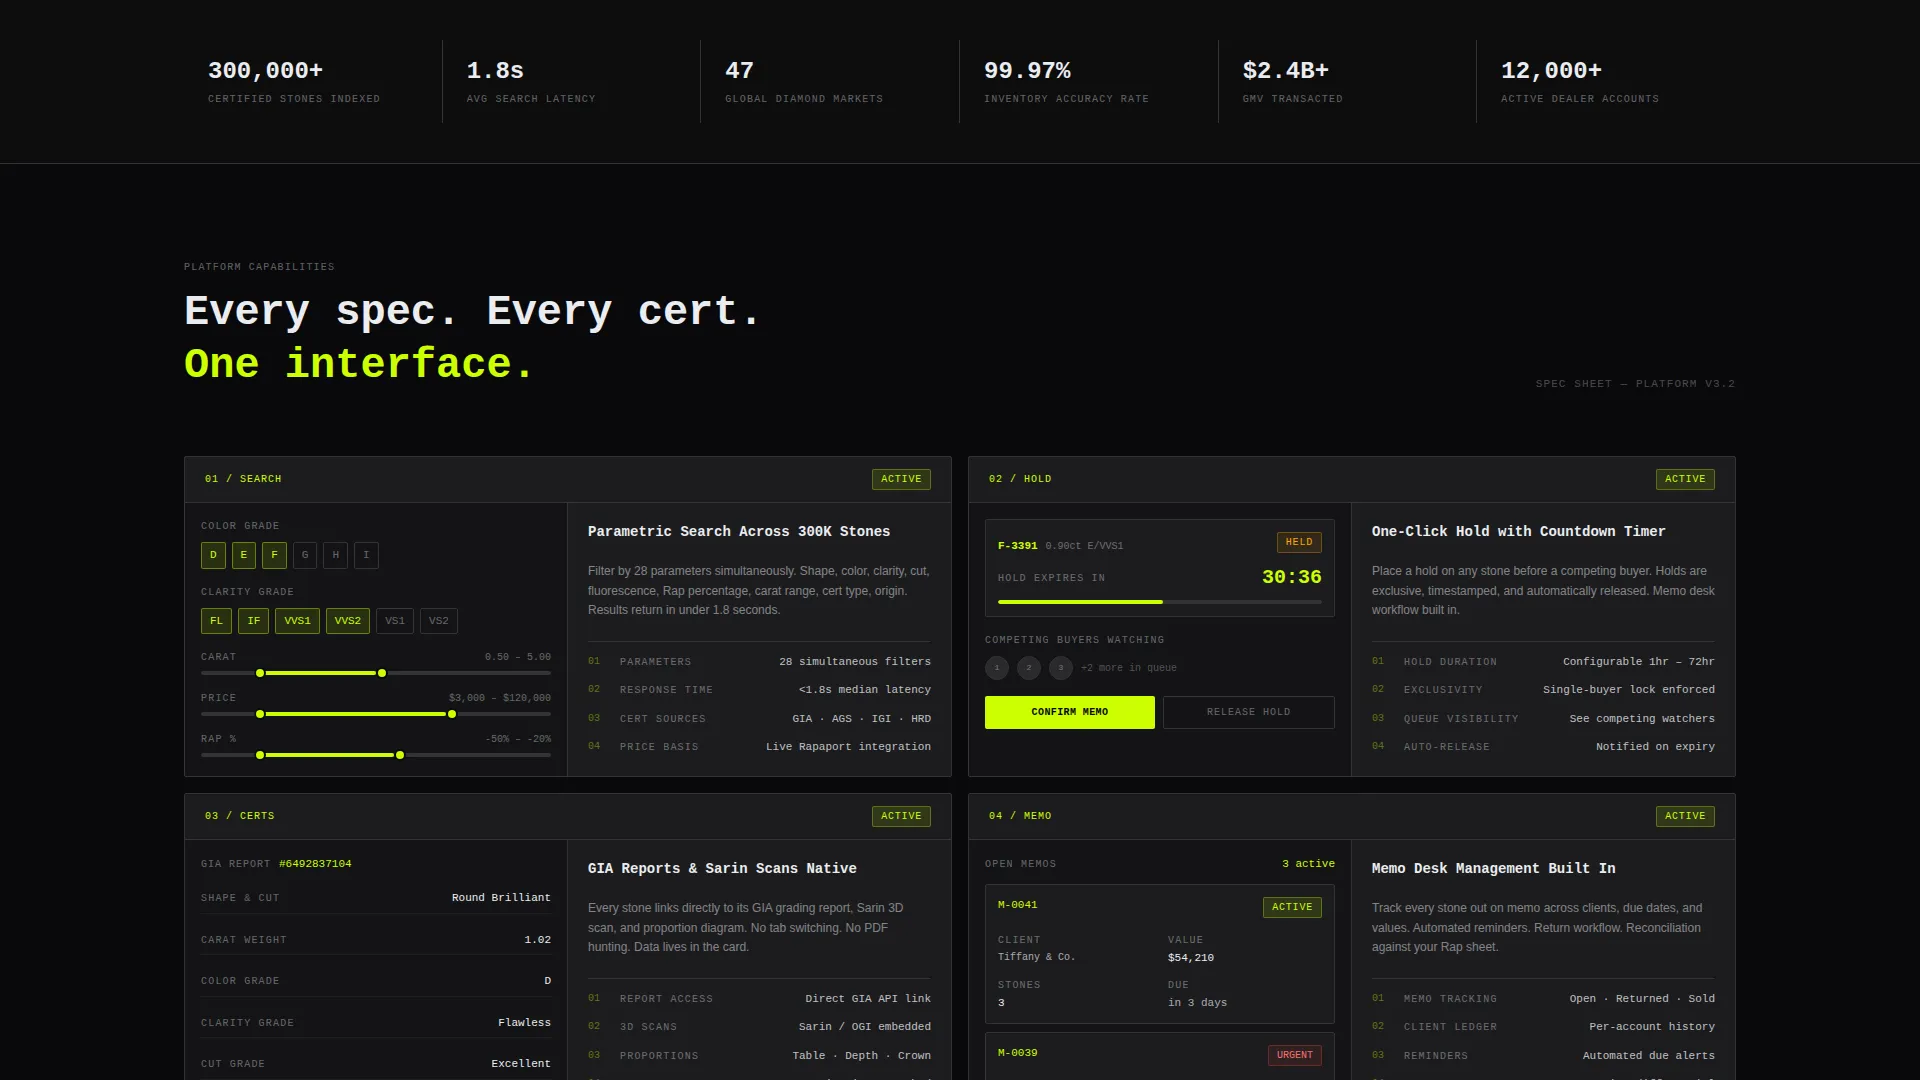Click 'Single-buyer lock enforced' value
The height and width of the screenshot is (1080, 1920).
click(x=1629, y=690)
